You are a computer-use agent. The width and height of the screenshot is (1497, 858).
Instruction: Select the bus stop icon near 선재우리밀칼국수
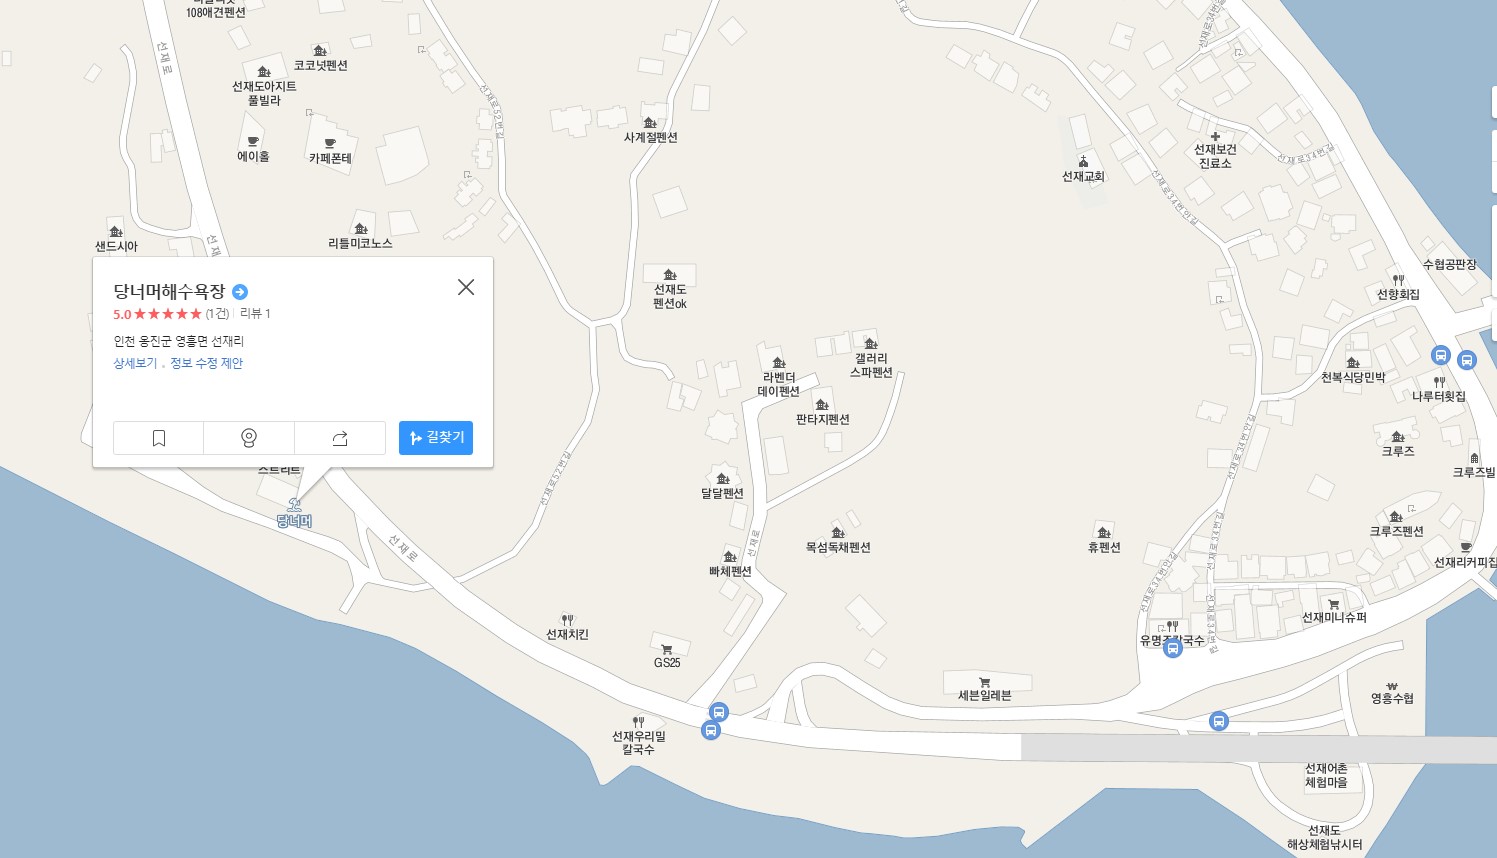point(711,730)
